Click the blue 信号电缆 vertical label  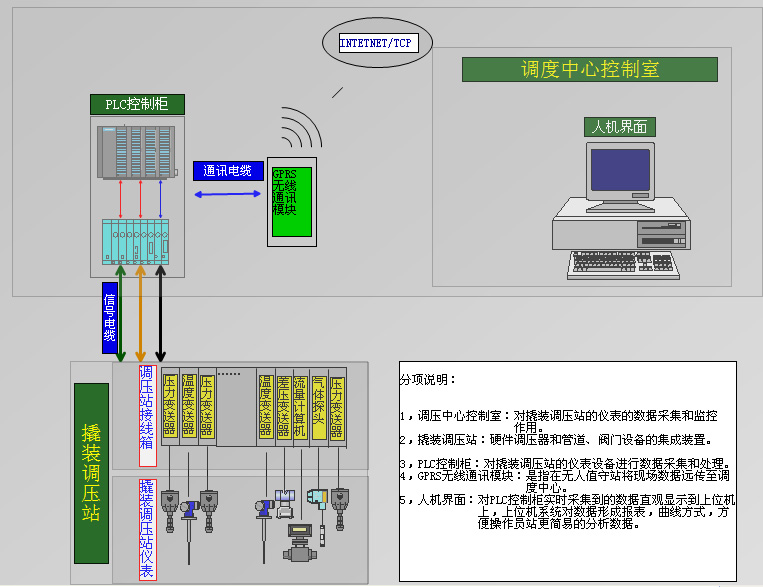[x=109, y=317]
